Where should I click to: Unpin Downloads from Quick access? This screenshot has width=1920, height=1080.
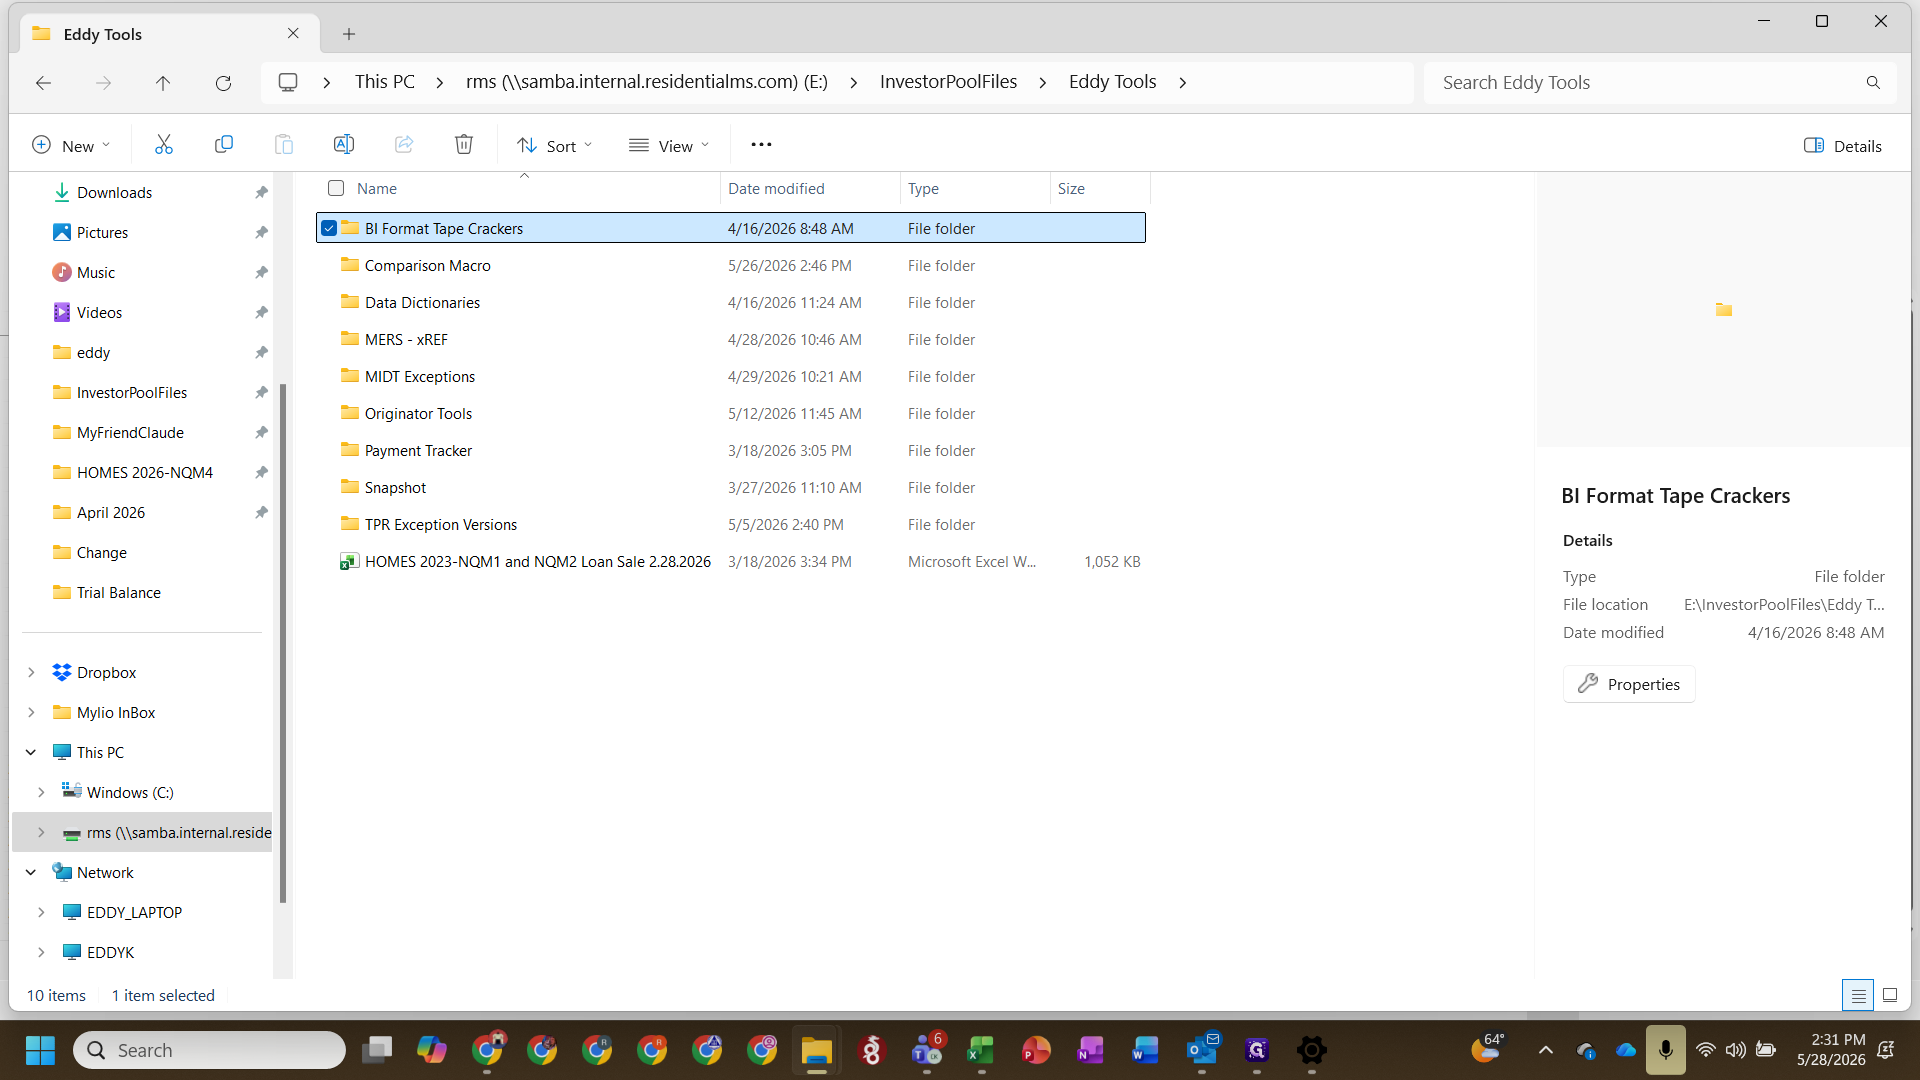(x=261, y=192)
